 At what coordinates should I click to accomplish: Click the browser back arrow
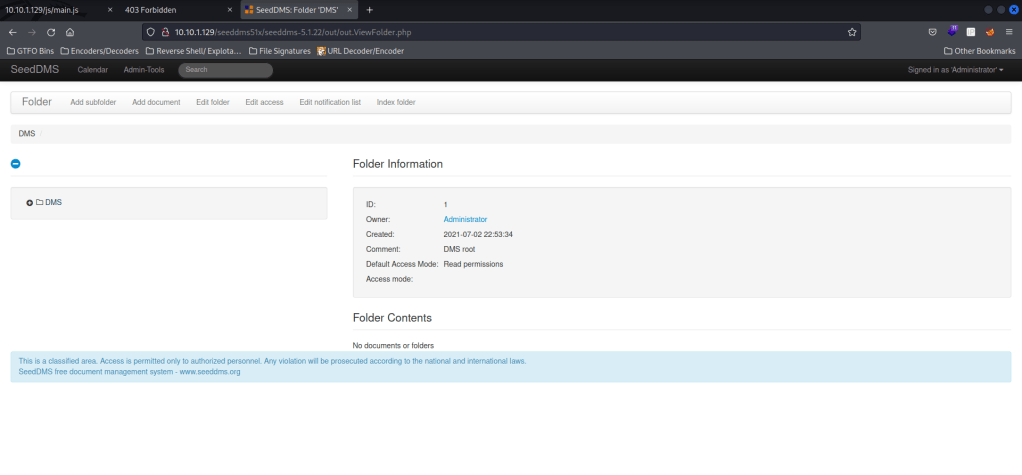click(12, 32)
